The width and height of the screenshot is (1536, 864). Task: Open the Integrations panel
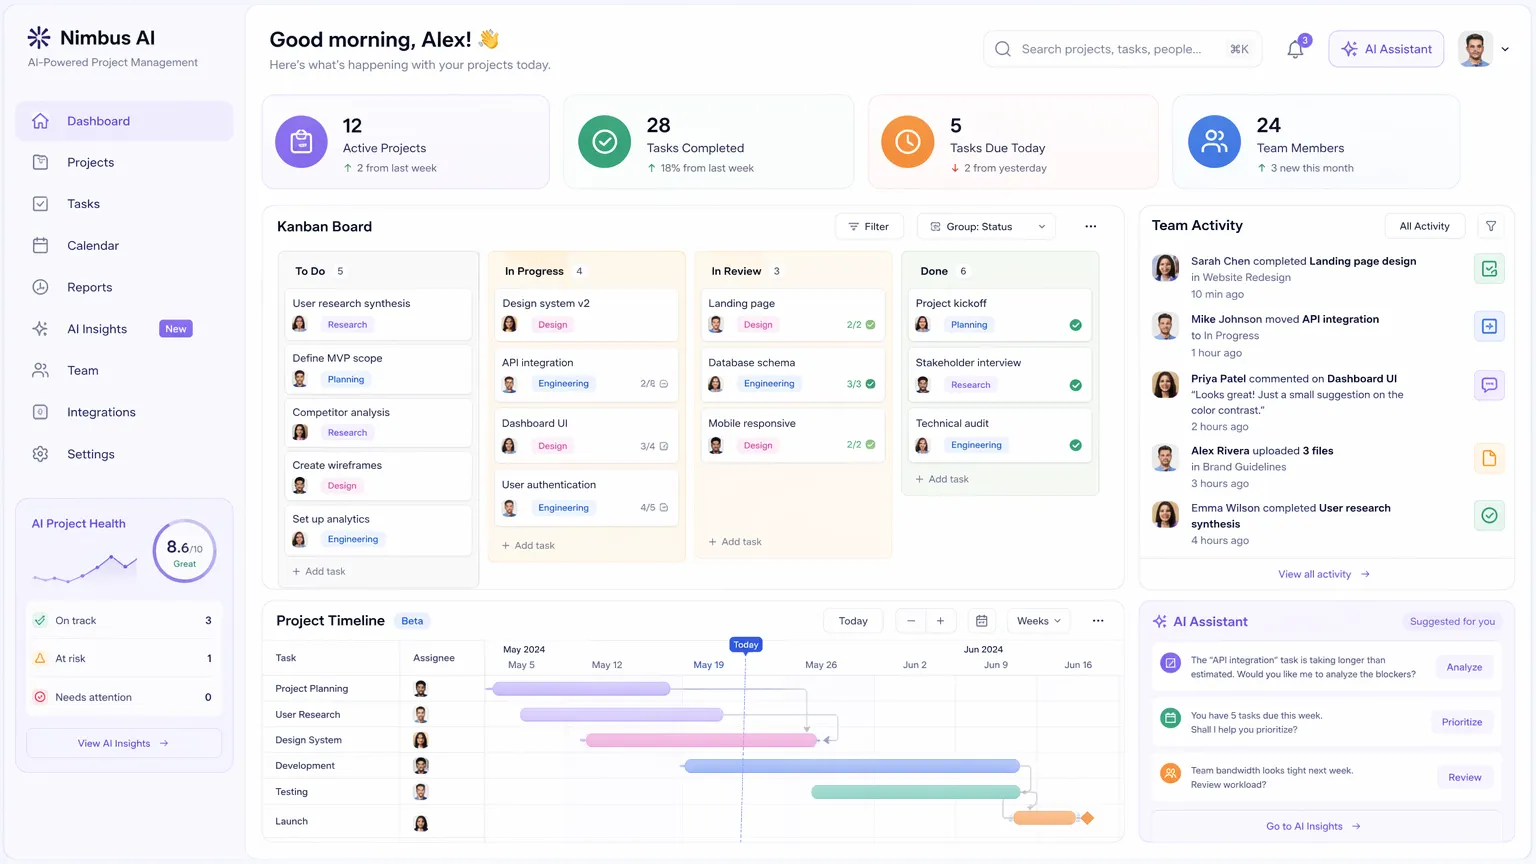tap(101, 412)
